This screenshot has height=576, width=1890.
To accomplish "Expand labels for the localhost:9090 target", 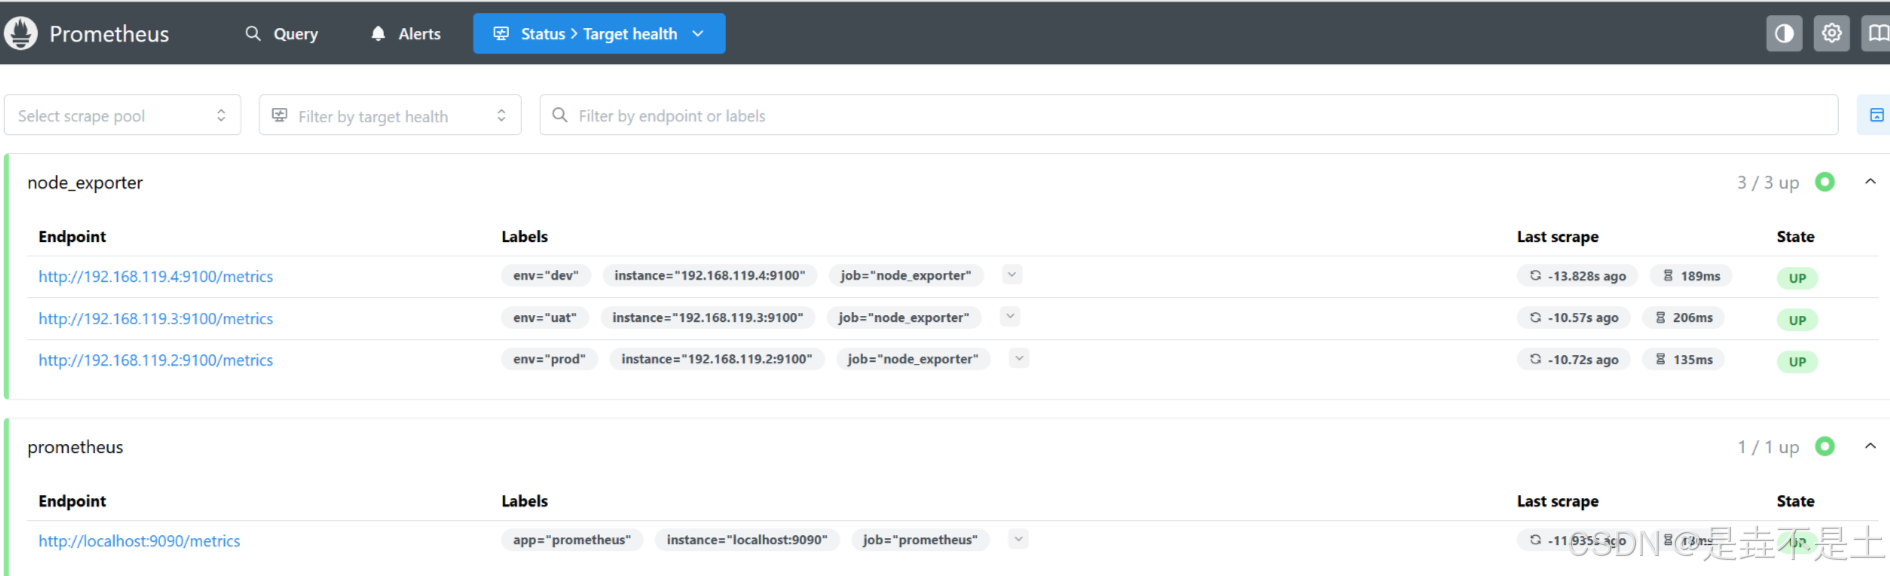I will coord(1018,539).
